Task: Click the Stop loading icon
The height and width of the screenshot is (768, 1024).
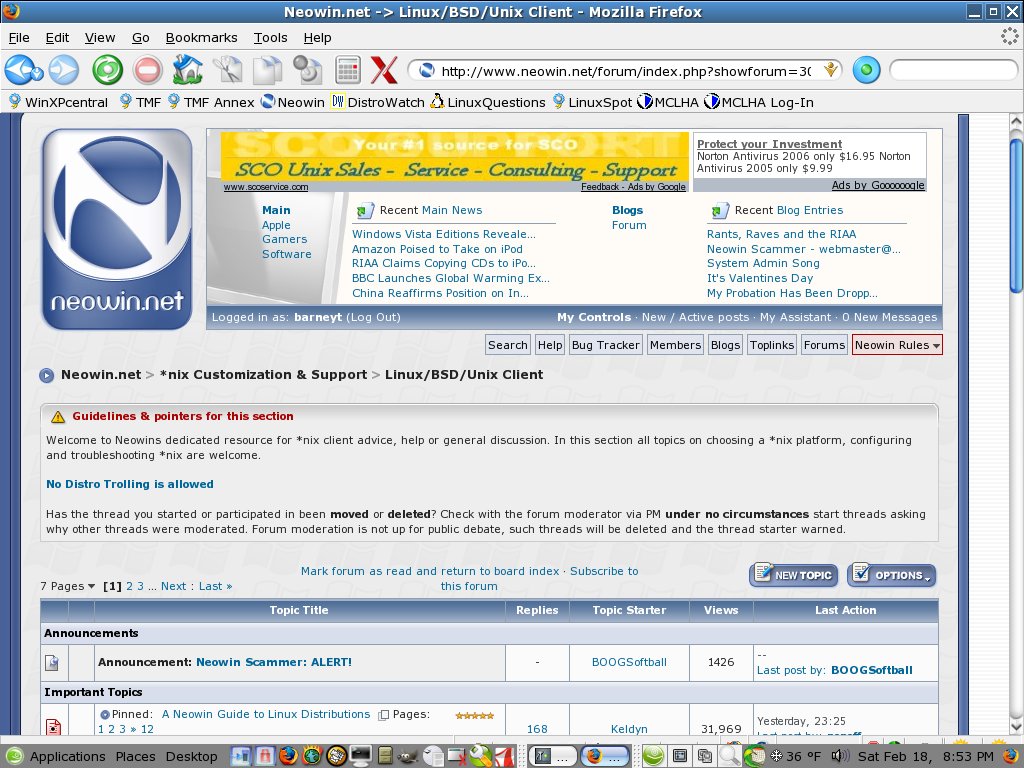Action: [148, 70]
